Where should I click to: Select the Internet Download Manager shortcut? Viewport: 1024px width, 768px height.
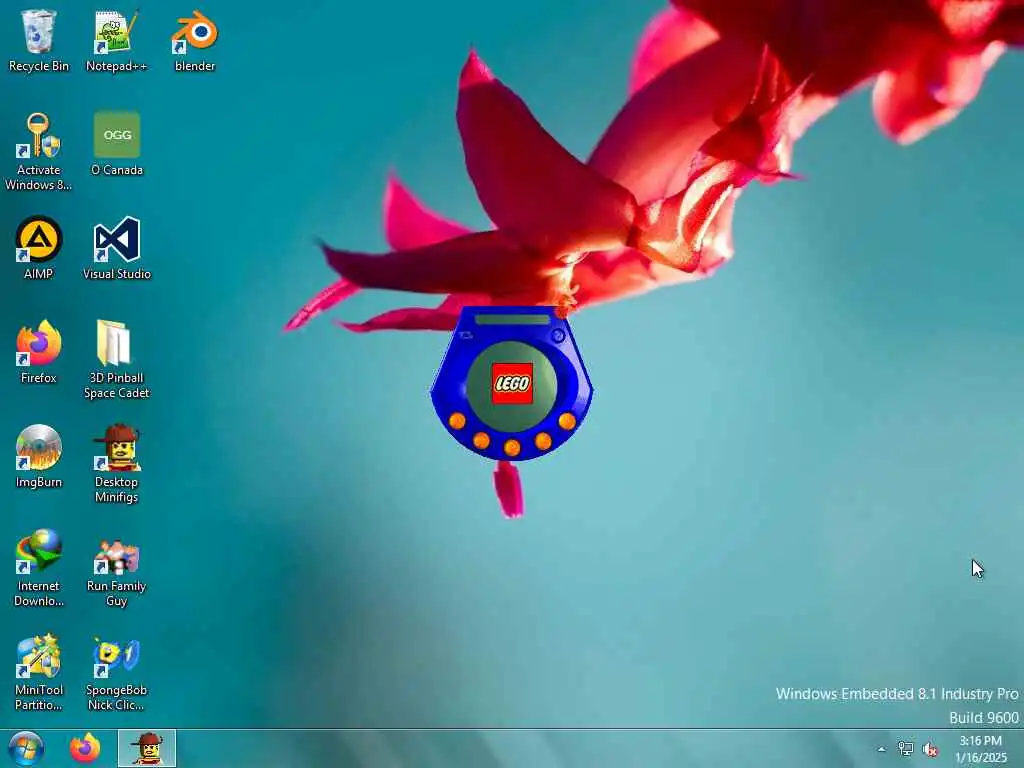(39, 568)
